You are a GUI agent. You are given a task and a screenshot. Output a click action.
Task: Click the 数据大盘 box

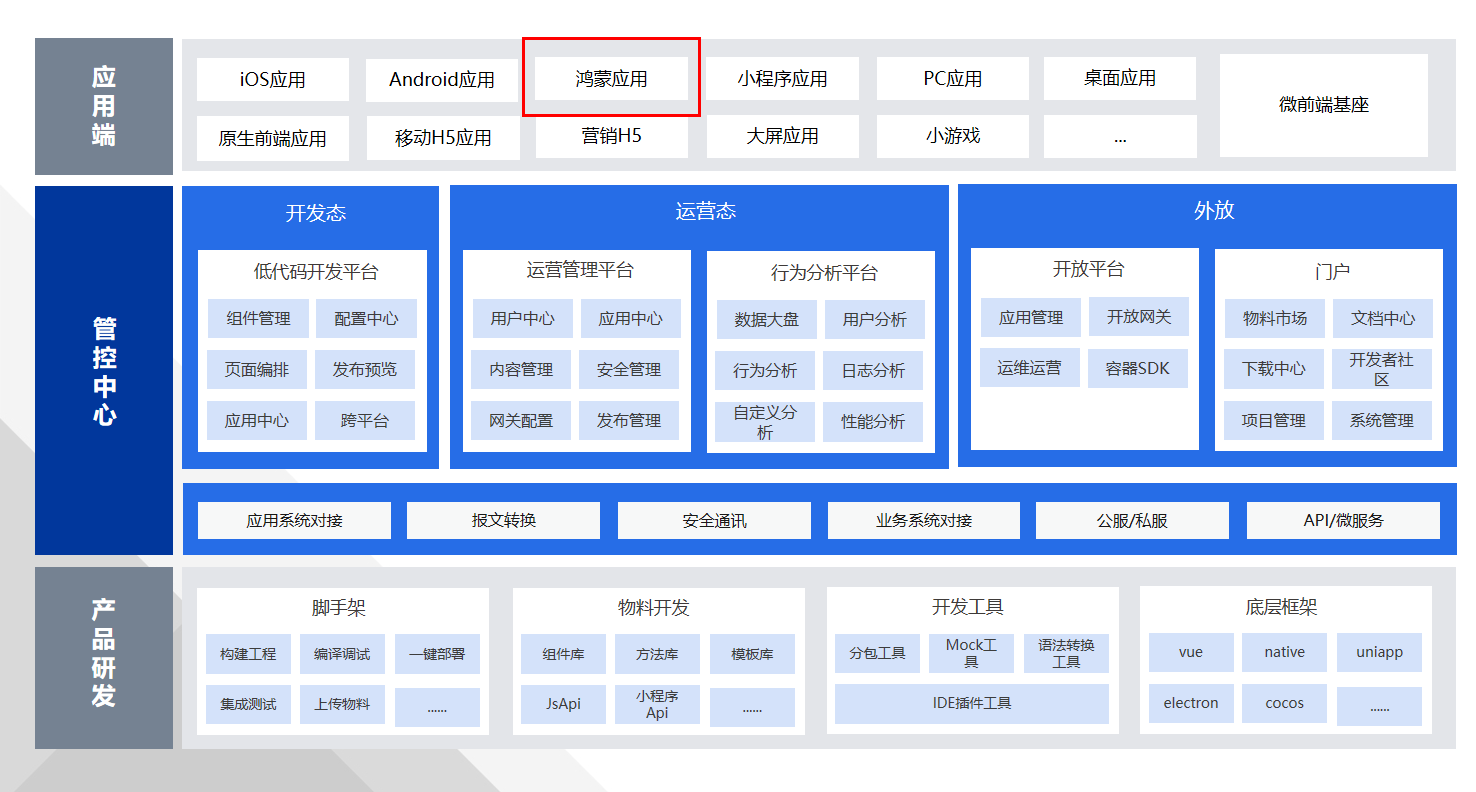coord(766,320)
